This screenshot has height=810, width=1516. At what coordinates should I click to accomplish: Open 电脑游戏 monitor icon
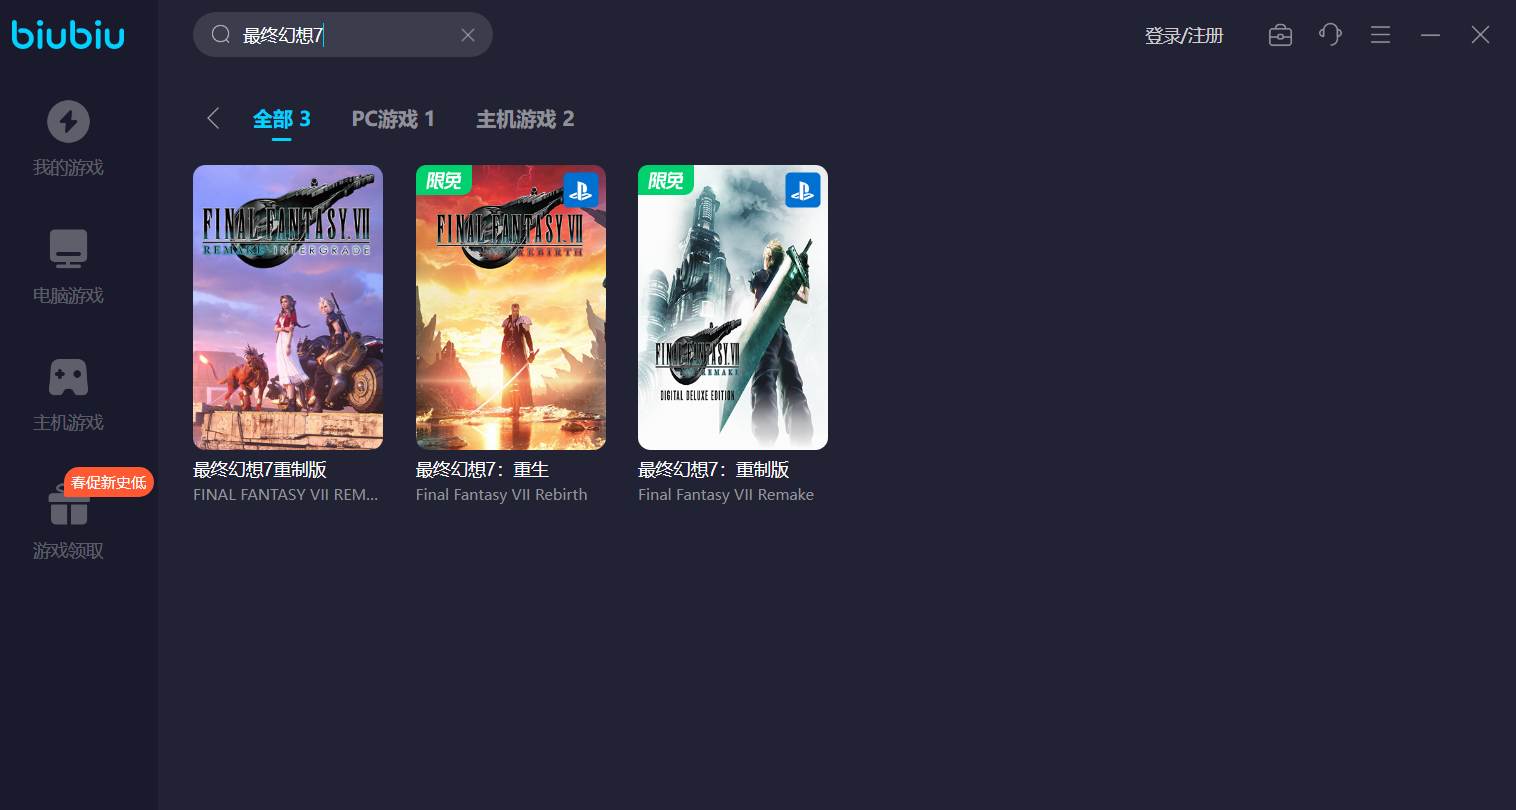68,249
